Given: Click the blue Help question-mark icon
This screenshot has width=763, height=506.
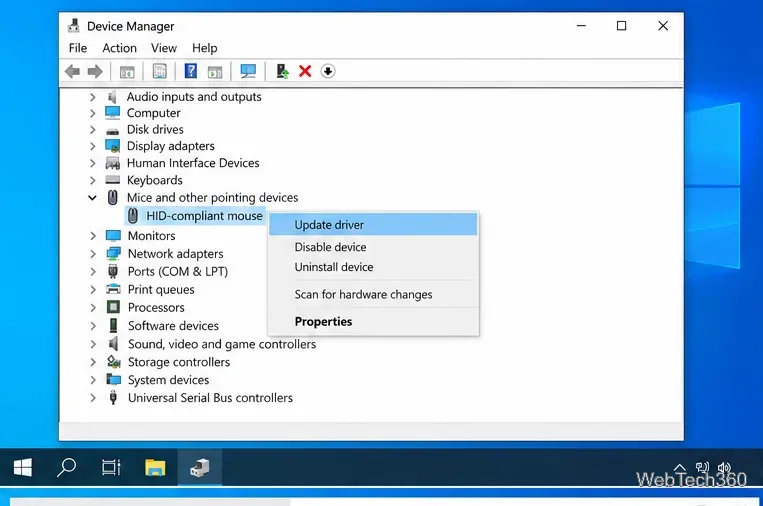Looking at the screenshot, I should click(191, 71).
